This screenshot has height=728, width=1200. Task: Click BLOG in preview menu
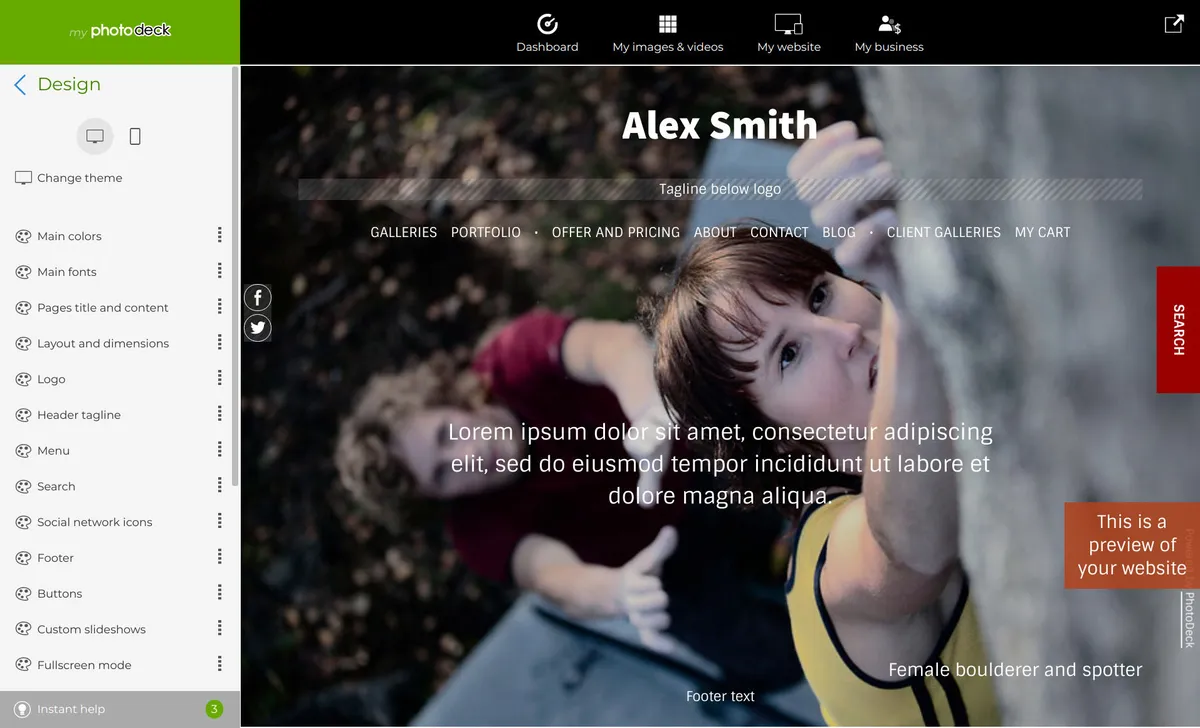(x=839, y=232)
